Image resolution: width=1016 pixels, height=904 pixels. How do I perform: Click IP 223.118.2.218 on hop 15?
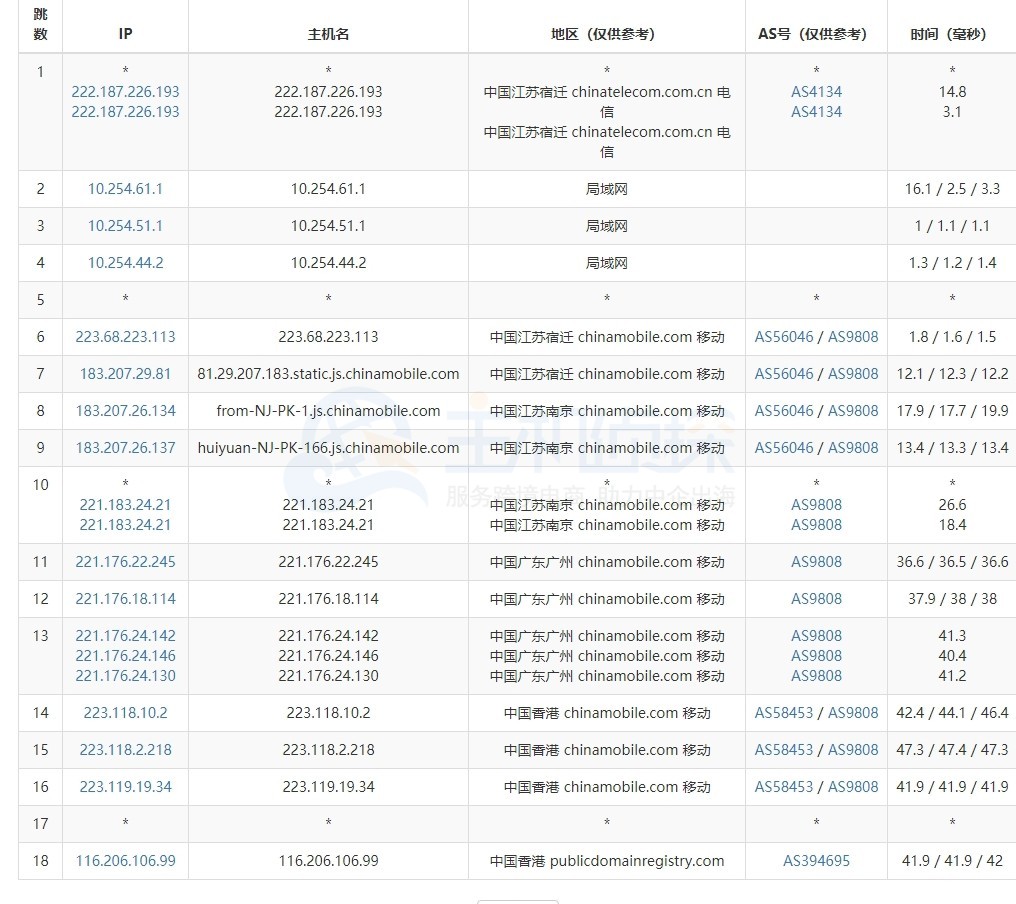pos(124,749)
